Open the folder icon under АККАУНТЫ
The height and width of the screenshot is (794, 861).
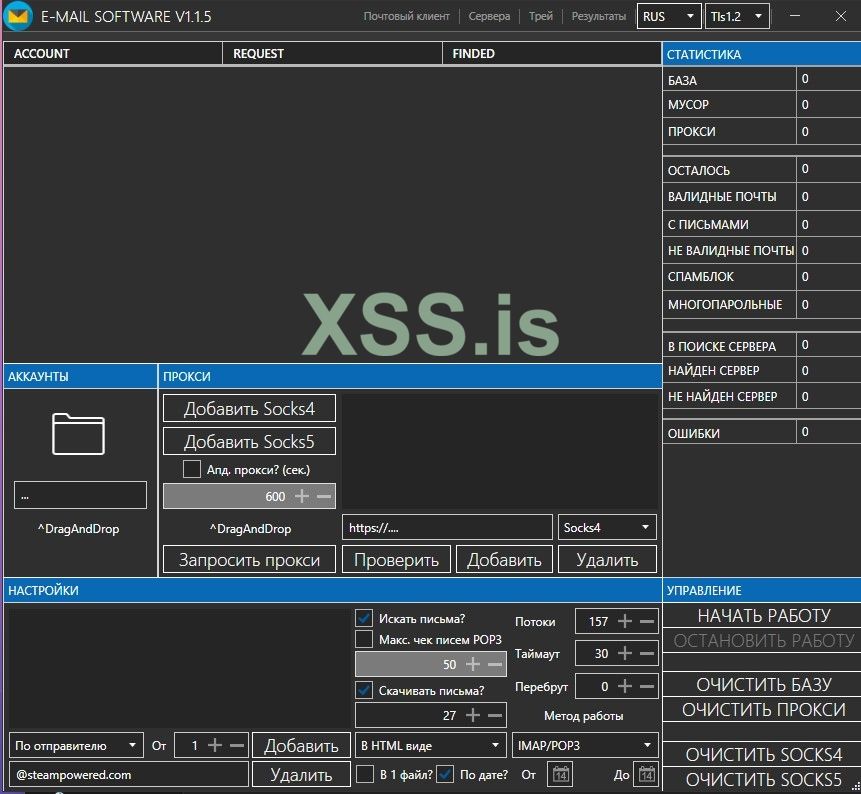(79, 433)
